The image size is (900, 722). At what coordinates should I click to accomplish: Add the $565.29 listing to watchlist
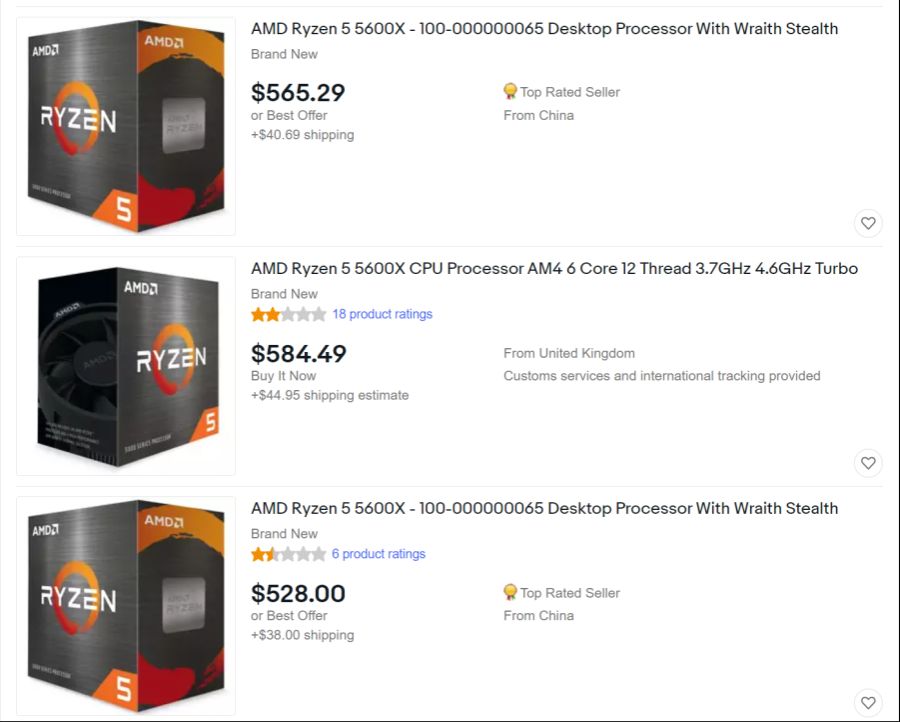(868, 223)
